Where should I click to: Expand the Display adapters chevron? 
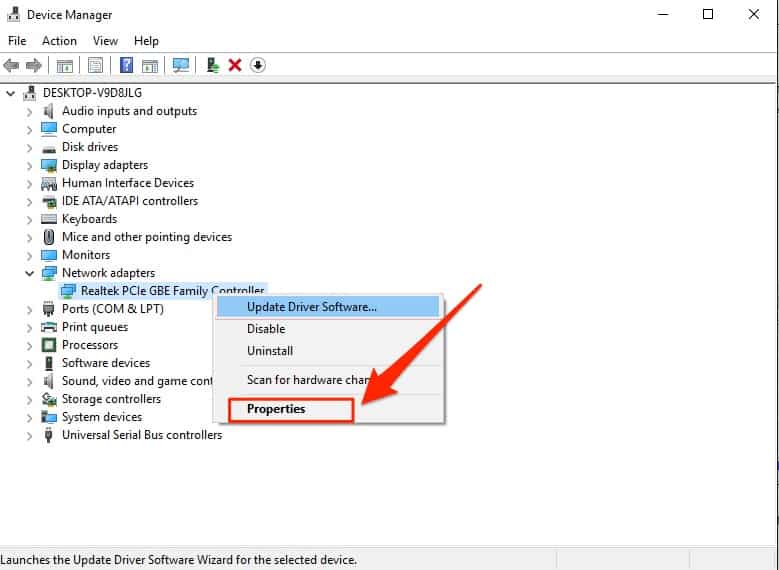click(x=29, y=165)
